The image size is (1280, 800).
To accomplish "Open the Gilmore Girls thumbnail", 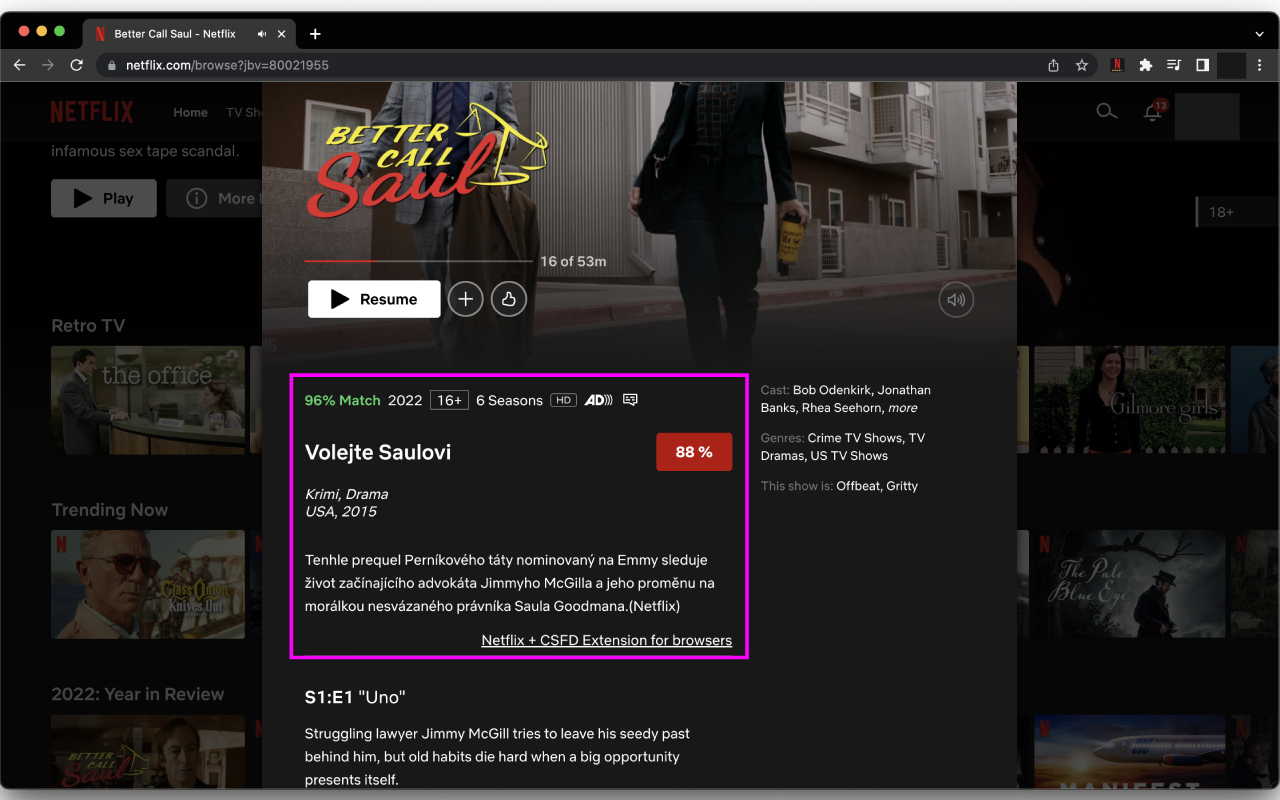I will [1130, 400].
